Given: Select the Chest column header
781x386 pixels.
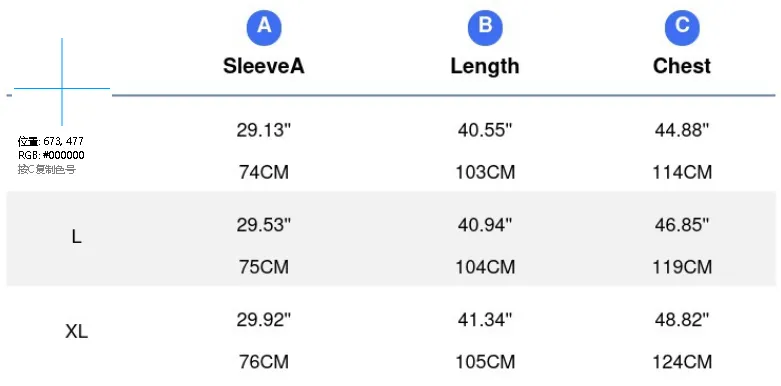Looking at the screenshot, I should [x=682, y=66].
